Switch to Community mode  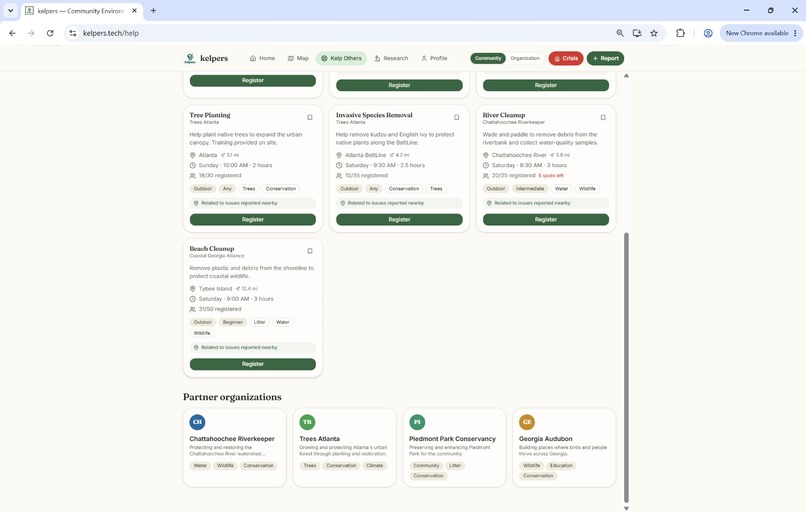point(488,58)
